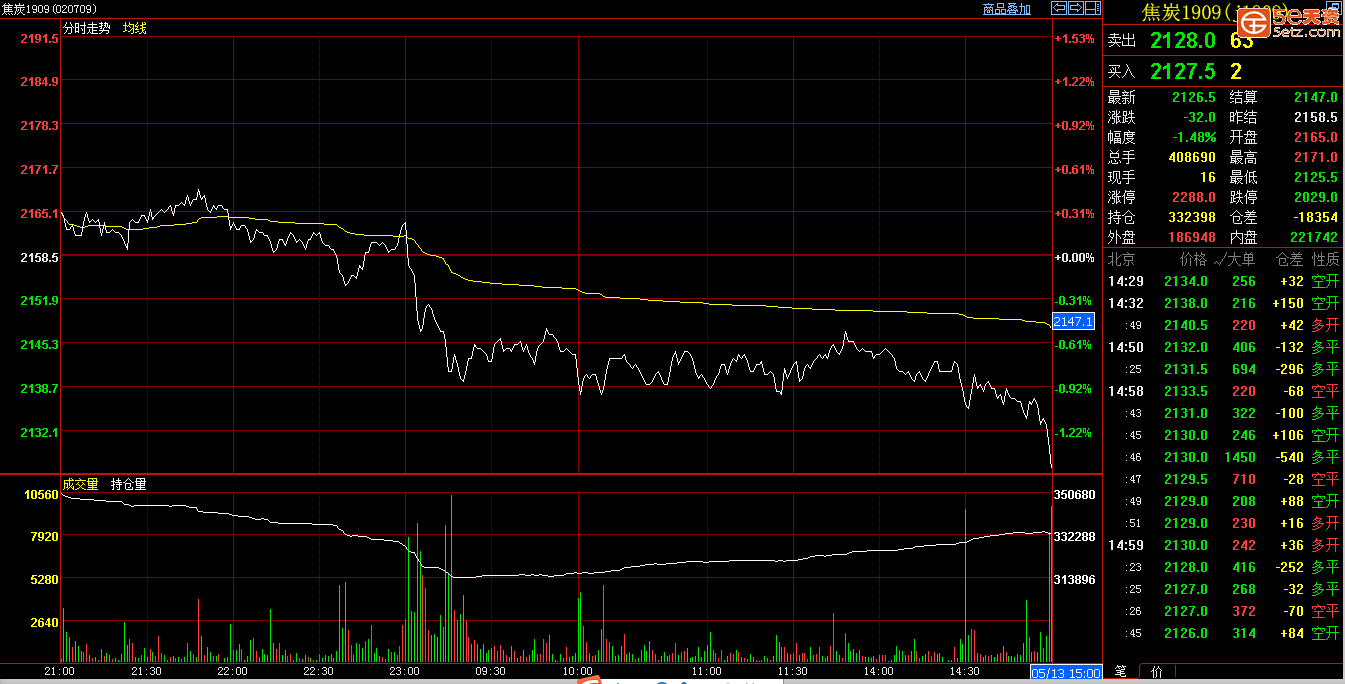Select the 14:58 tick row at 2133.5
Viewport: 1345px width, 684px height.
tap(1223, 391)
